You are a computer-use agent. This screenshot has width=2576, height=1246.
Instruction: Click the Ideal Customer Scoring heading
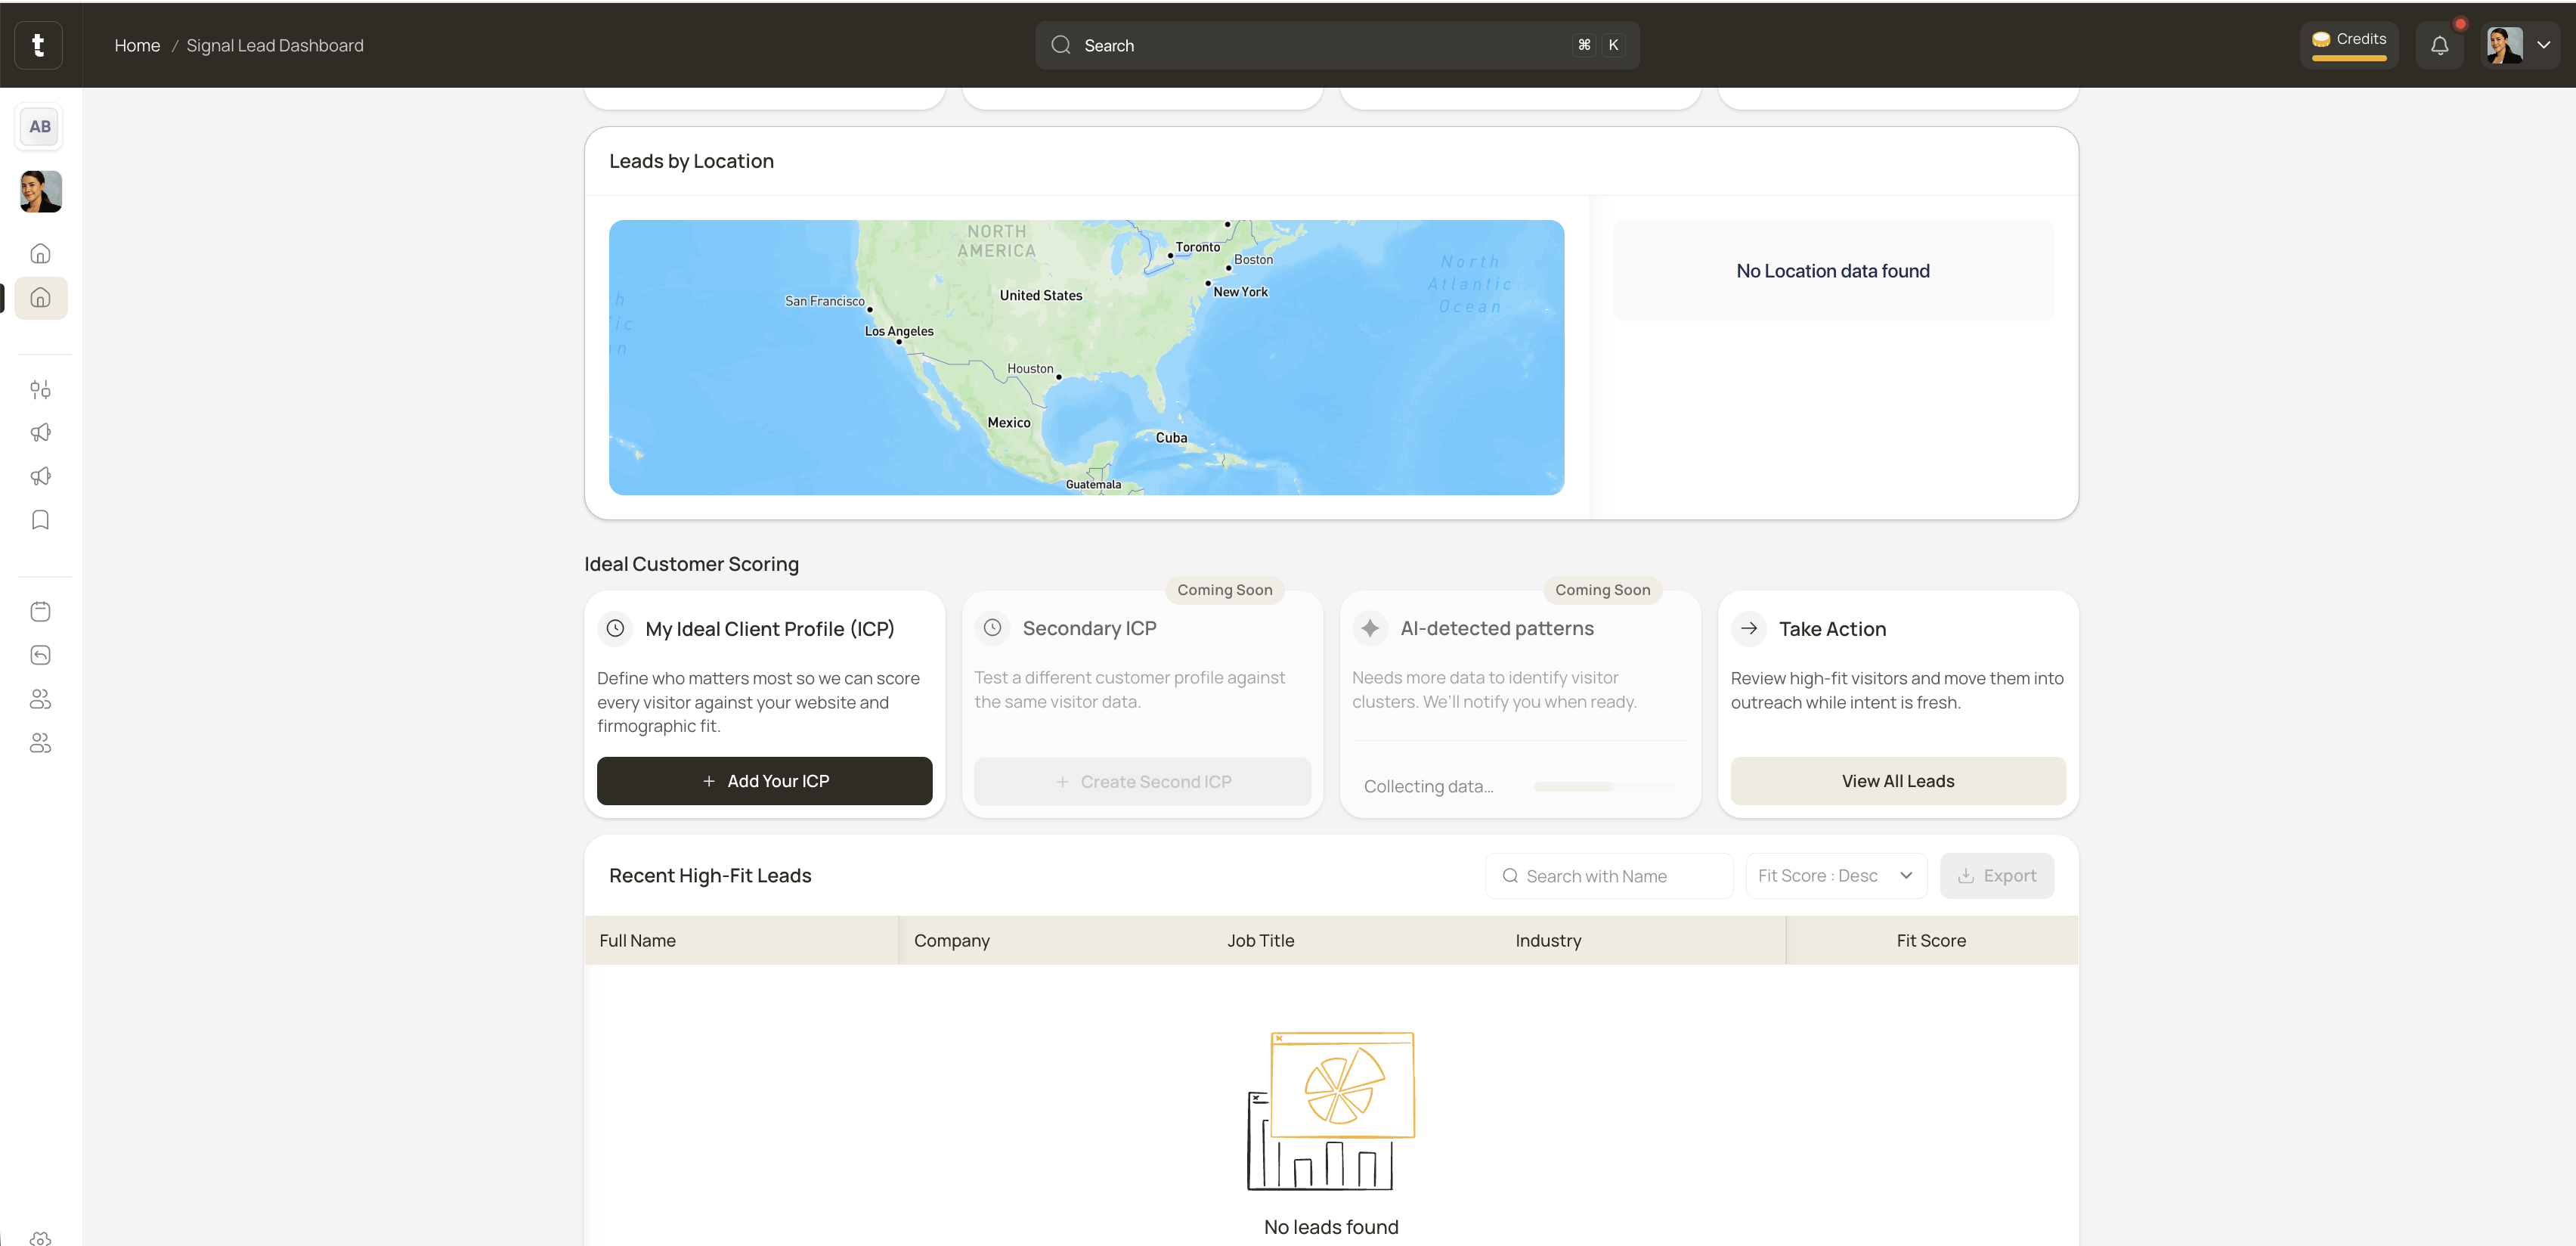[x=691, y=564]
